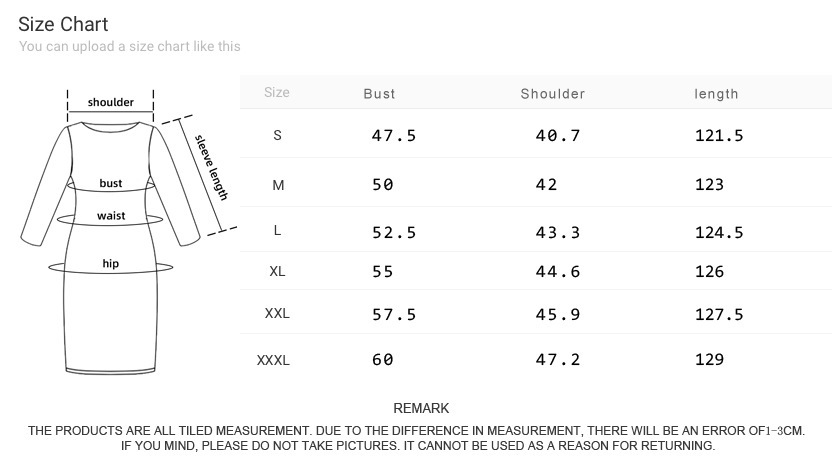Image resolution: width=832 pixels, height=464 pixels.
Task: Select the shoulder label on the diagram
Action: tap(110, 102)
